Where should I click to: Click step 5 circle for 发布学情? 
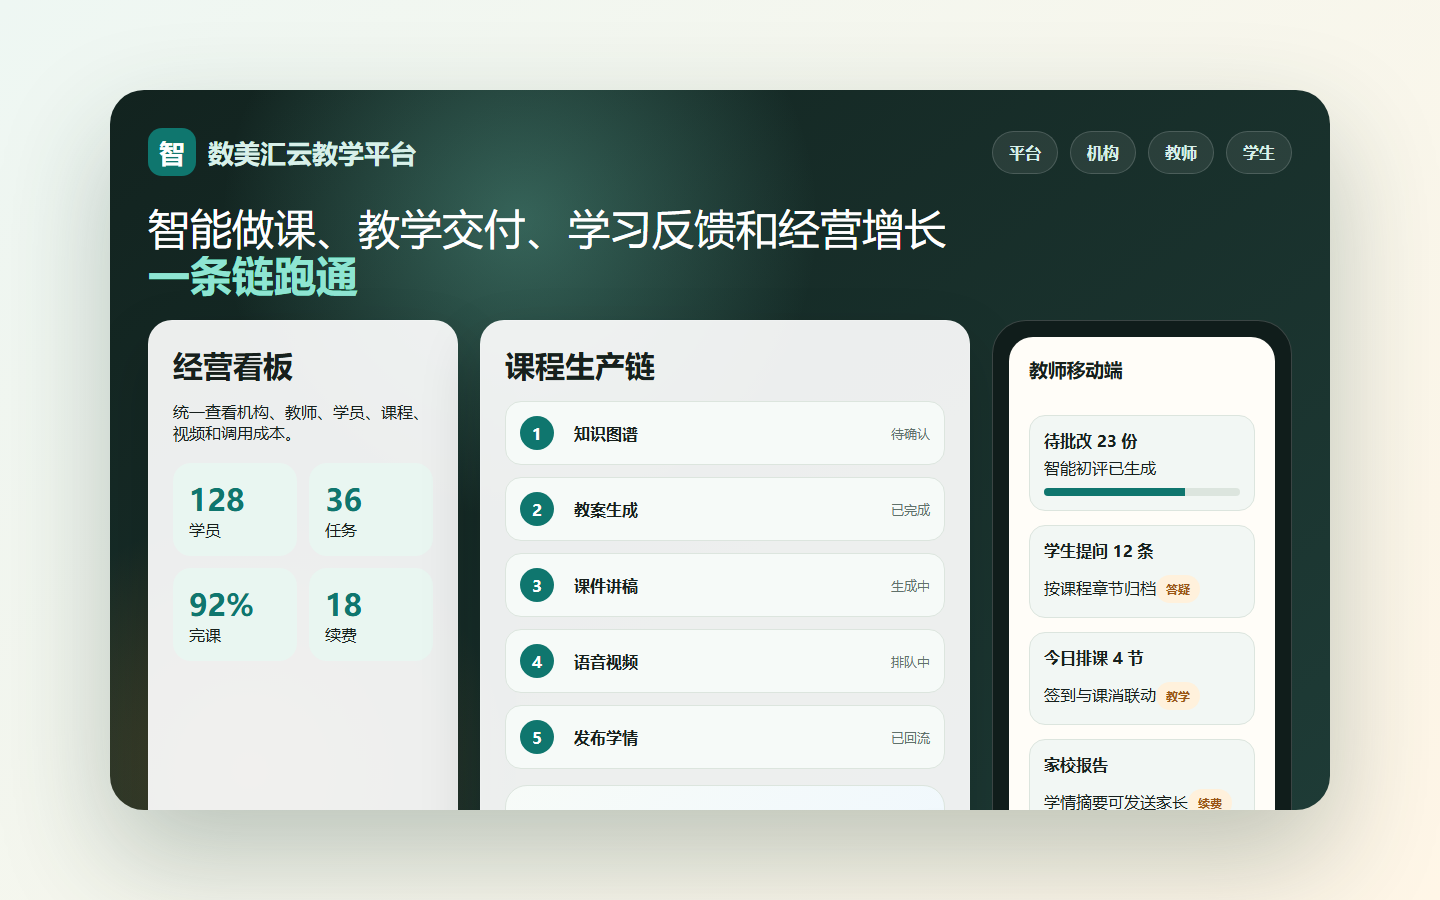537,737
